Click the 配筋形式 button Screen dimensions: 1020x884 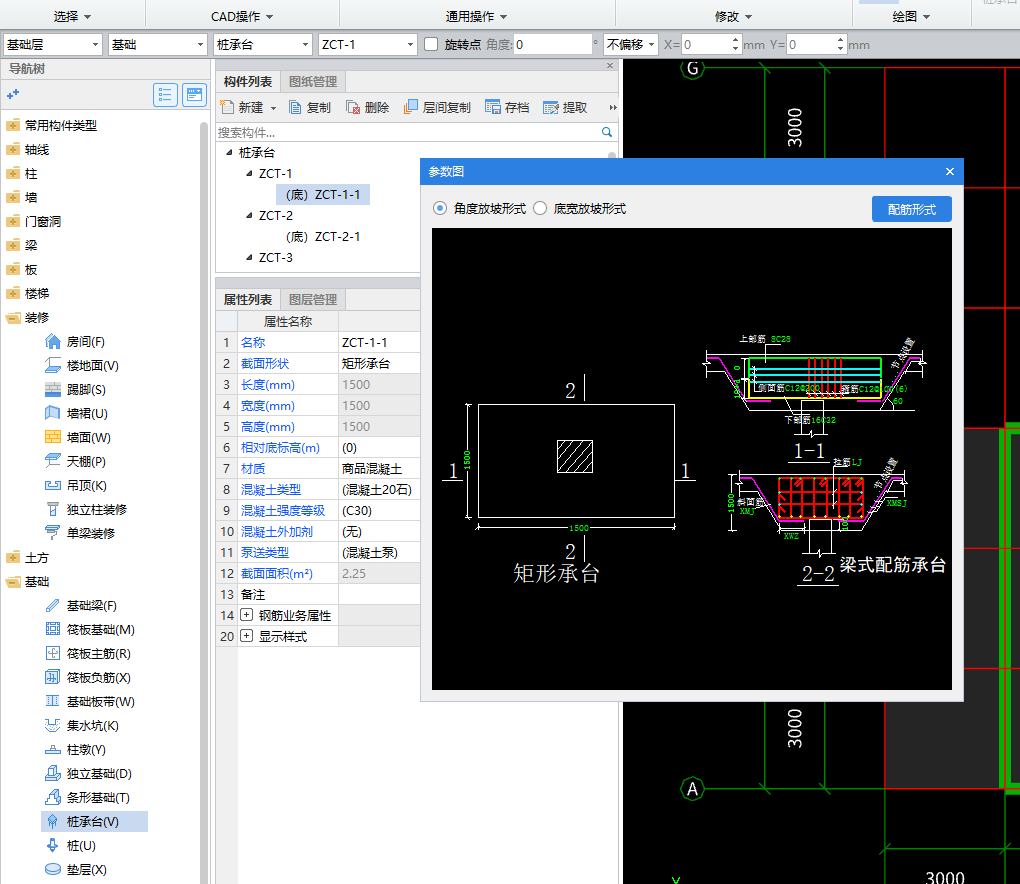tap(911, 209)
